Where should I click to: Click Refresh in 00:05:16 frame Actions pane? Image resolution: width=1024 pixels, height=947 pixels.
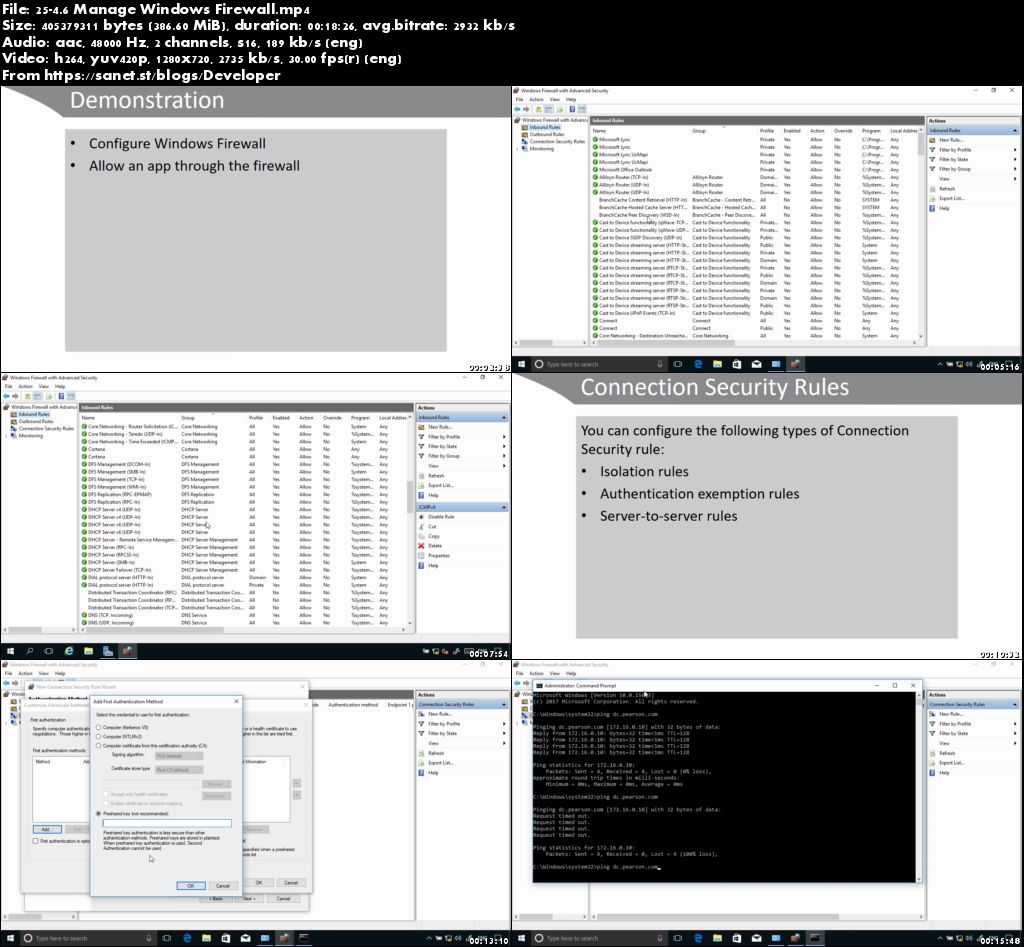click(947, 189)
